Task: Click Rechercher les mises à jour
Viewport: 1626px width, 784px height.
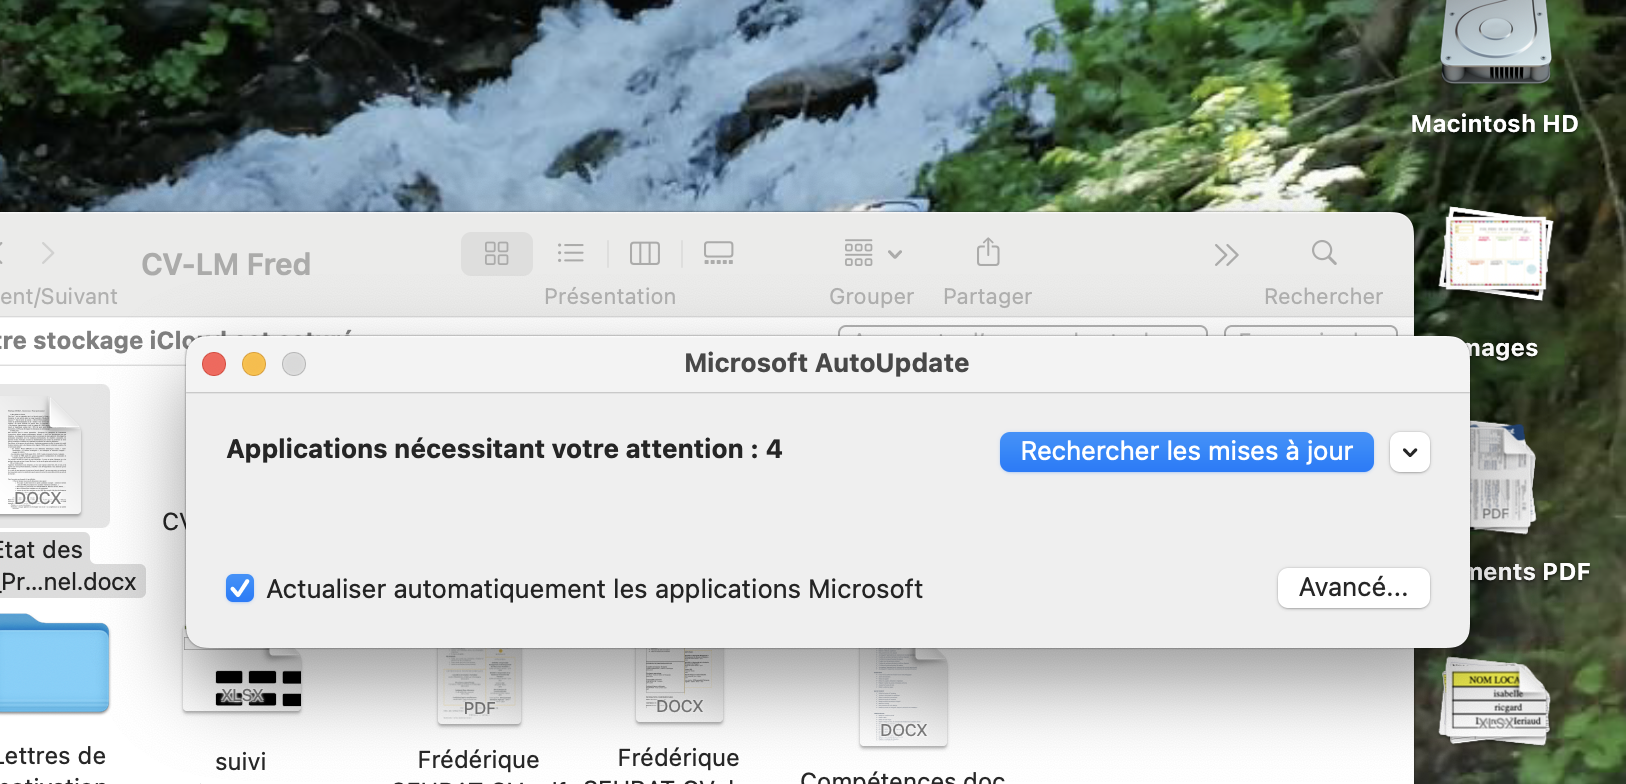Action: pos(1186,452)
